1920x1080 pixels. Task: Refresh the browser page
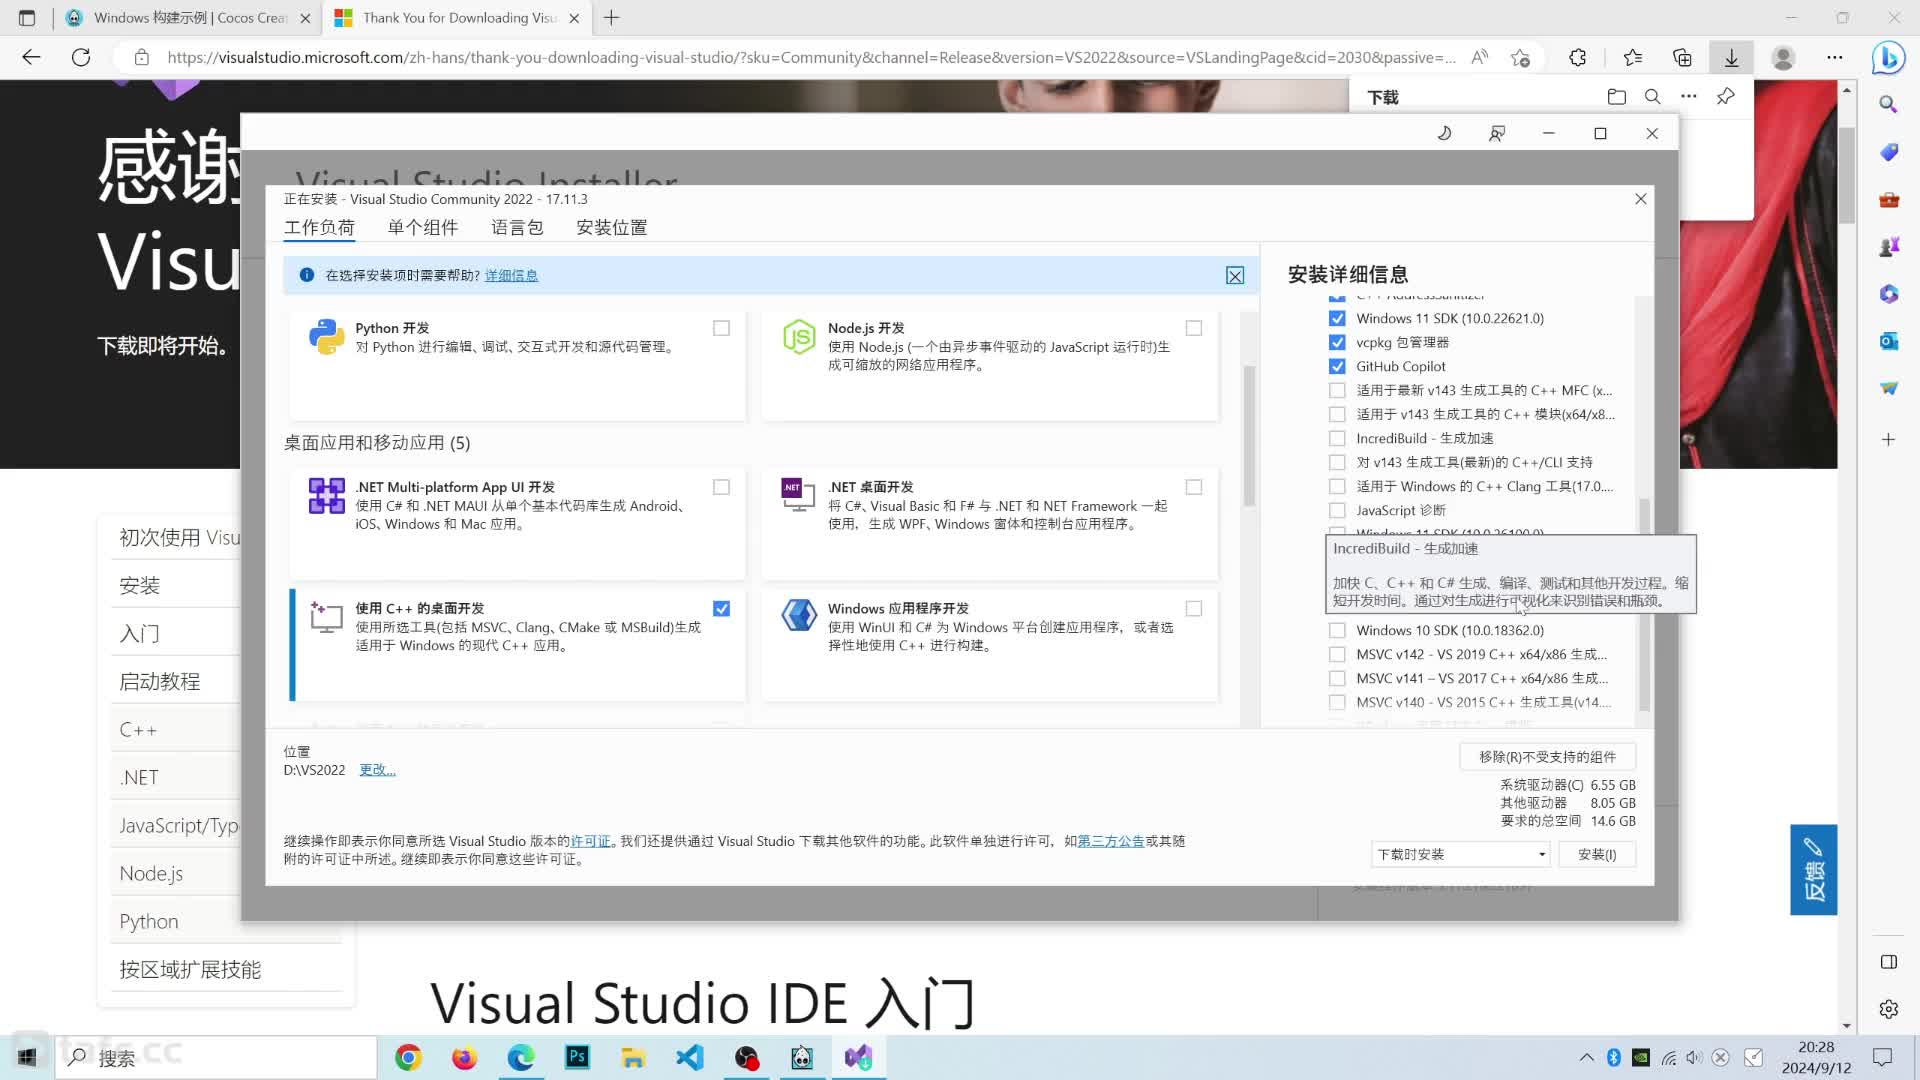click(x=81, y=58)
